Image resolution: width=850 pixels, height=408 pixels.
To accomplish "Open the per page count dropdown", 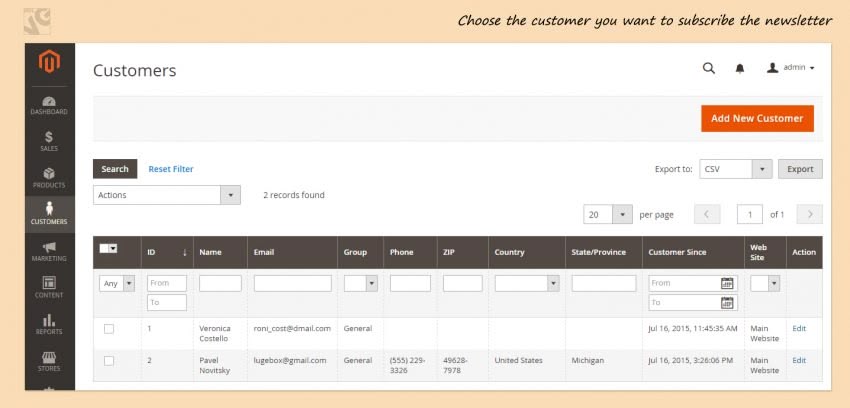I will click(x=608, y=215).
